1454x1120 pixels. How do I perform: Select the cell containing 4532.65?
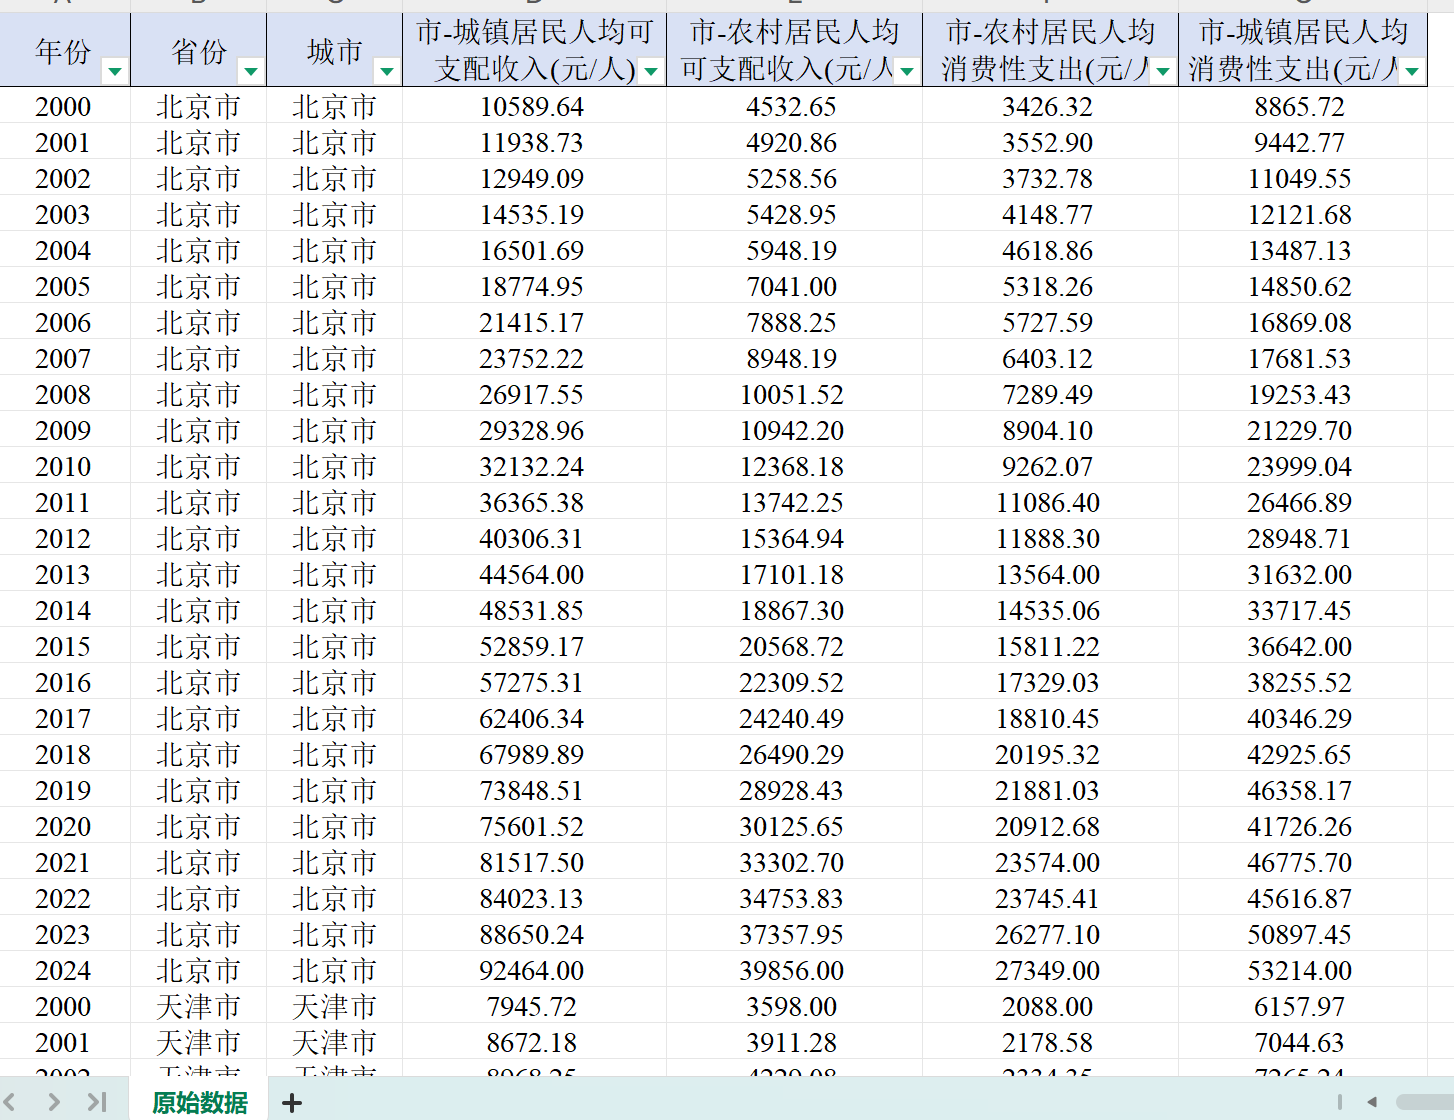point(795,107)
